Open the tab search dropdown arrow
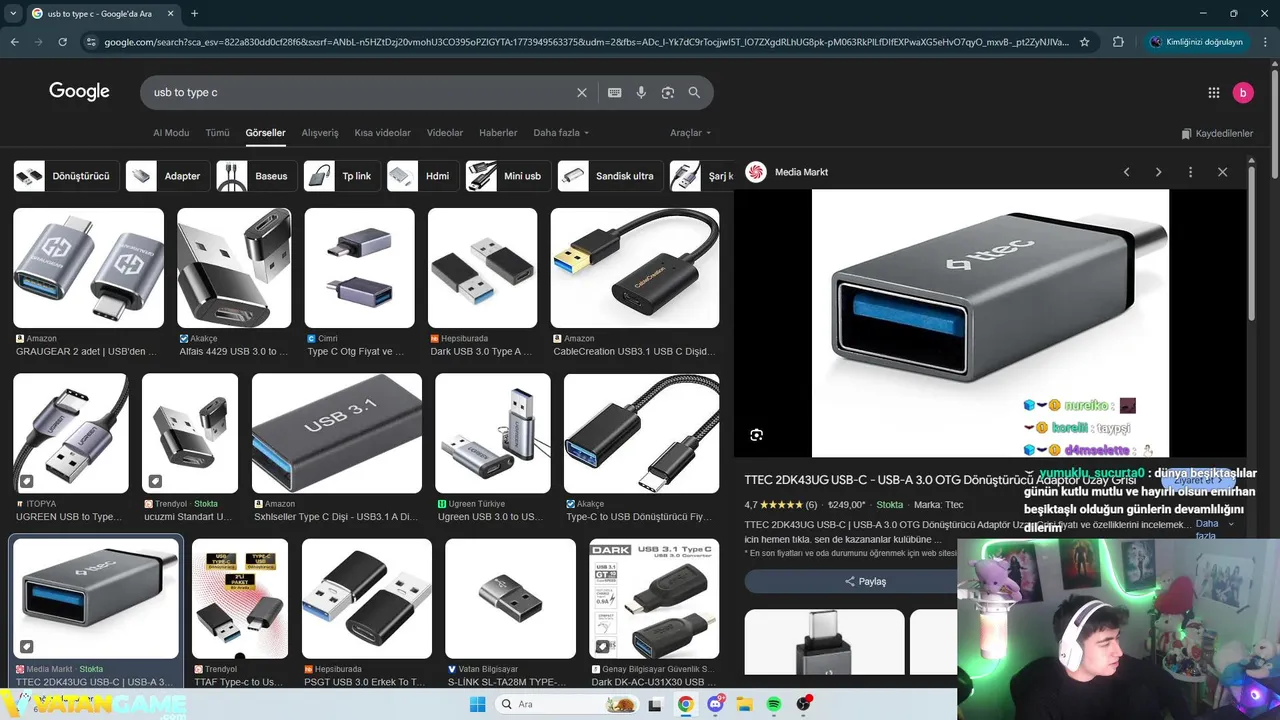This screenshot has height=720, width=1280. [x=13, y=13]
